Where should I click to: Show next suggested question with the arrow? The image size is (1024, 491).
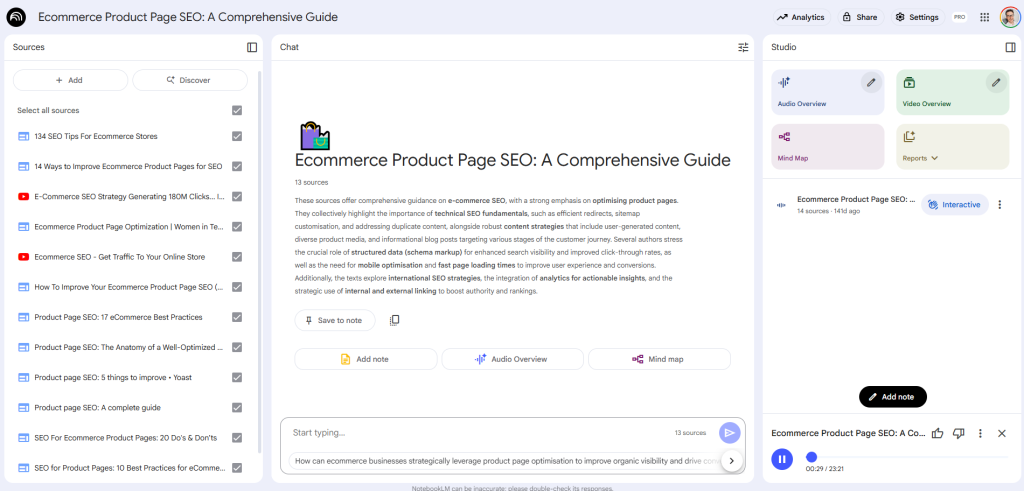[731, 460]
